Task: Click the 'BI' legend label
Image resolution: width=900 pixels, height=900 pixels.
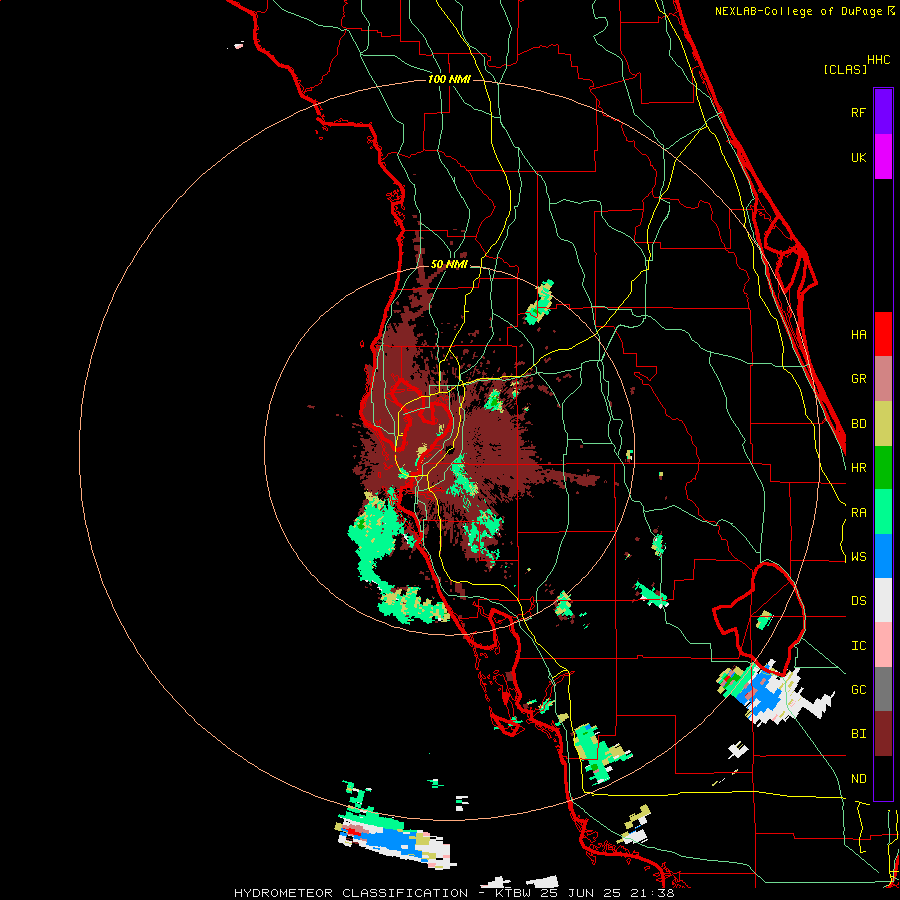Action: click(x=858, y=734)
